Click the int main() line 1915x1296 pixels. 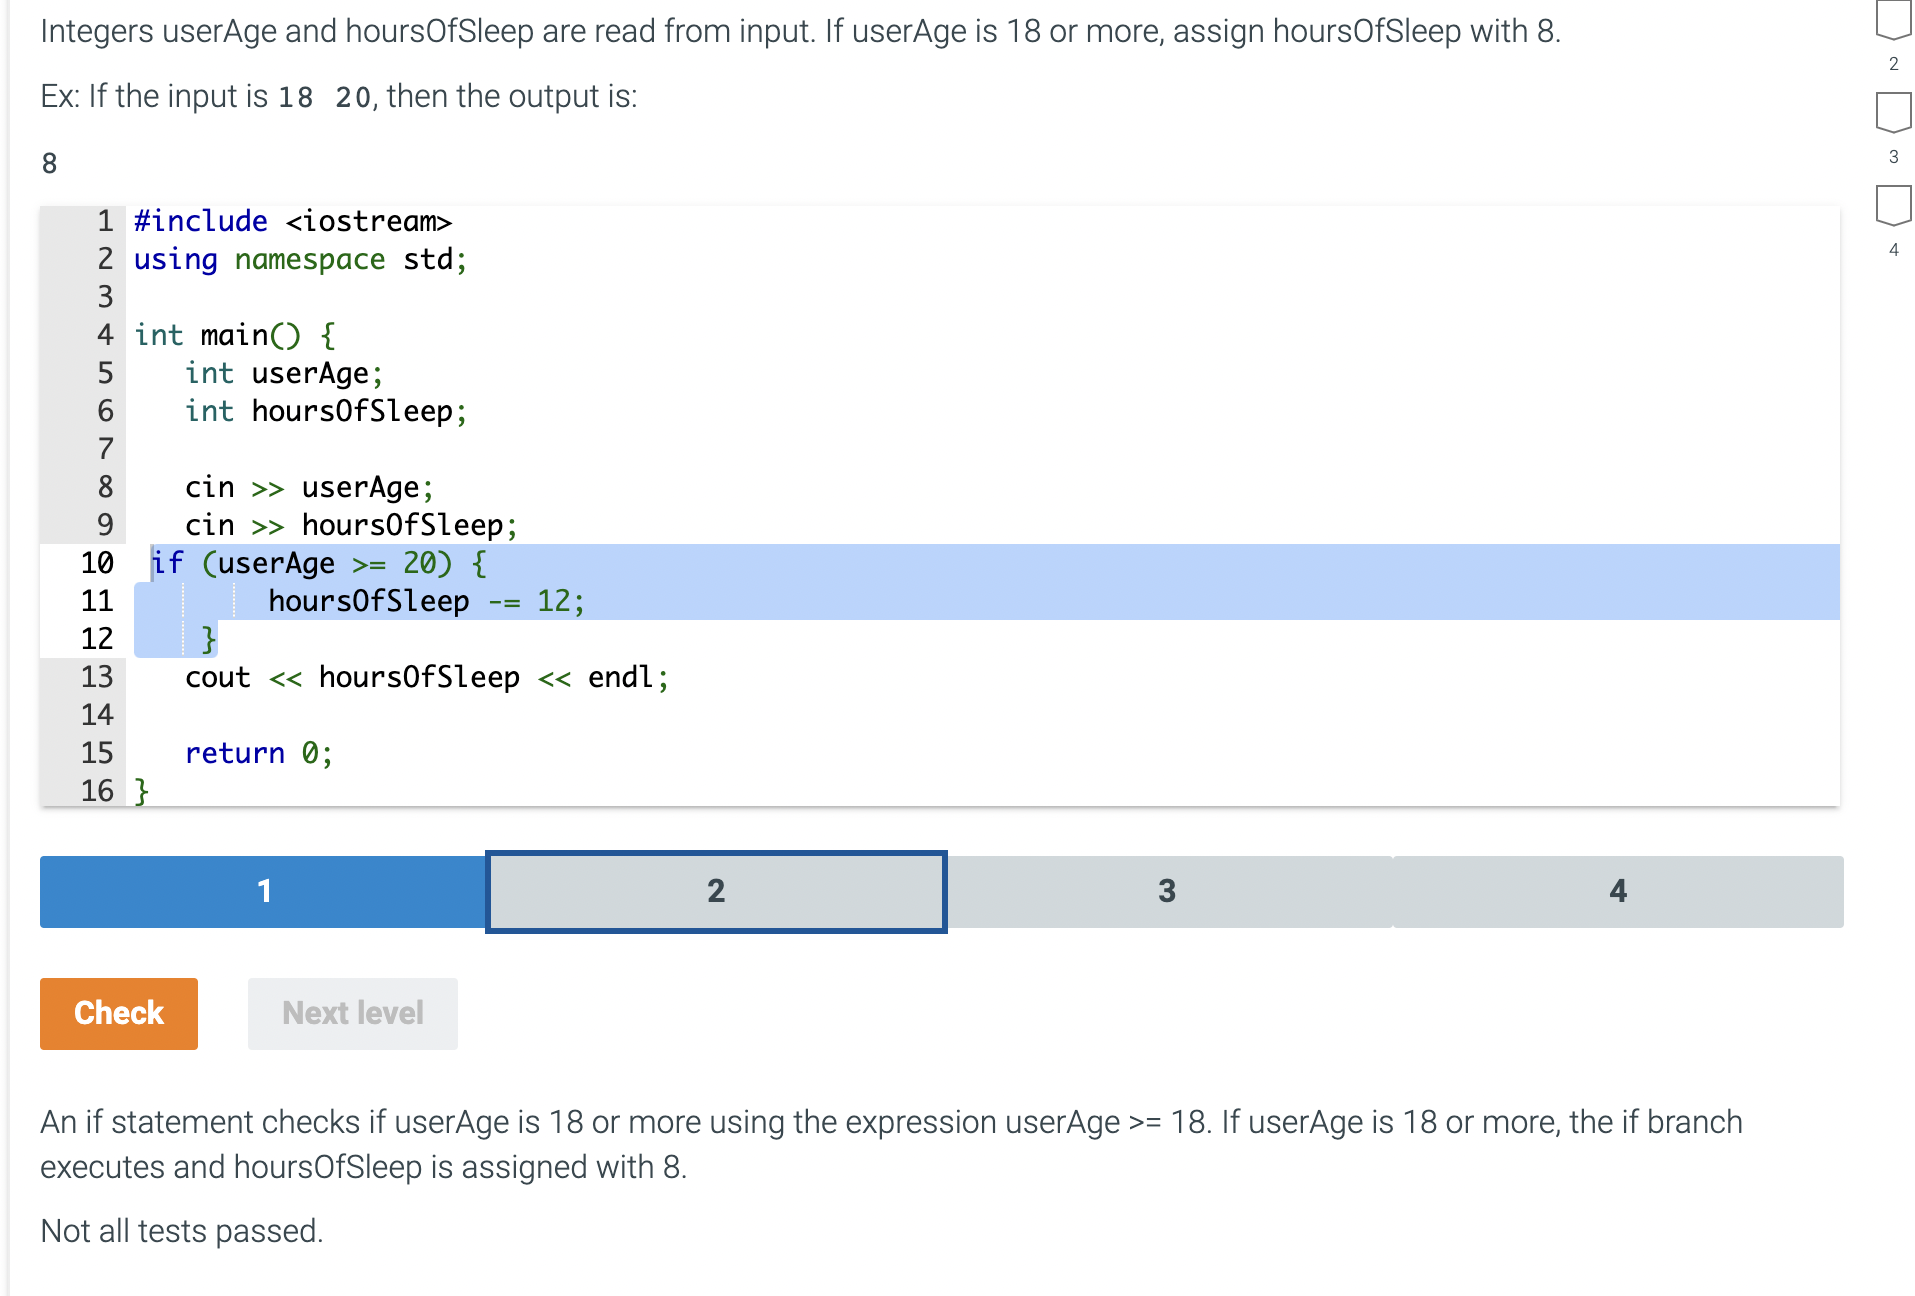pyautogui.click(x=232, y=335)
